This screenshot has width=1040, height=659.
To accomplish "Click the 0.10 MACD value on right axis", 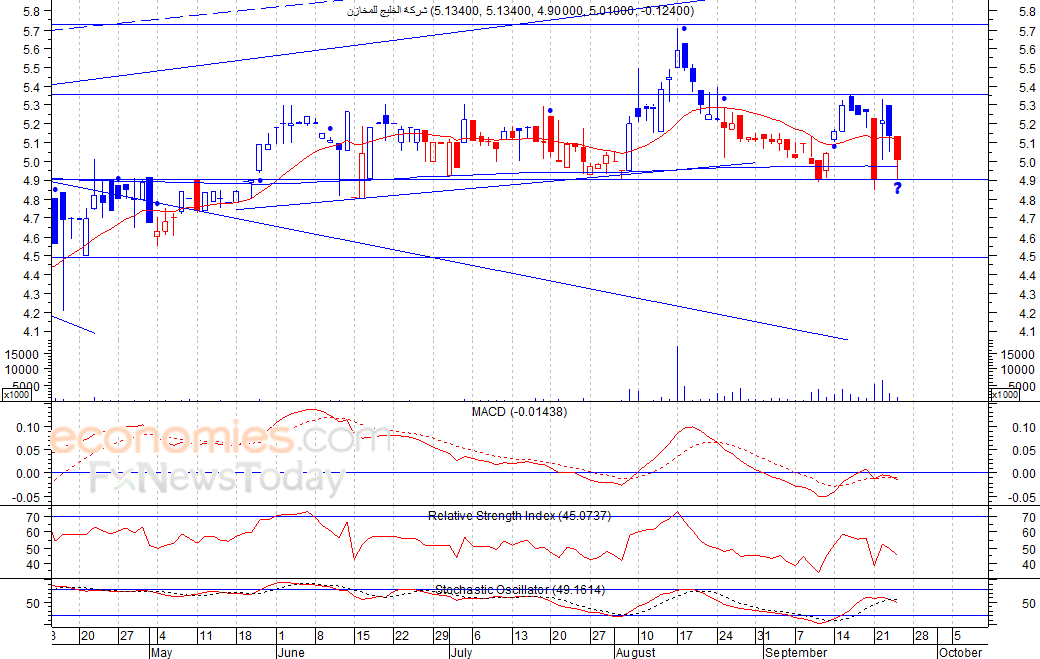I will [1024, 428].
